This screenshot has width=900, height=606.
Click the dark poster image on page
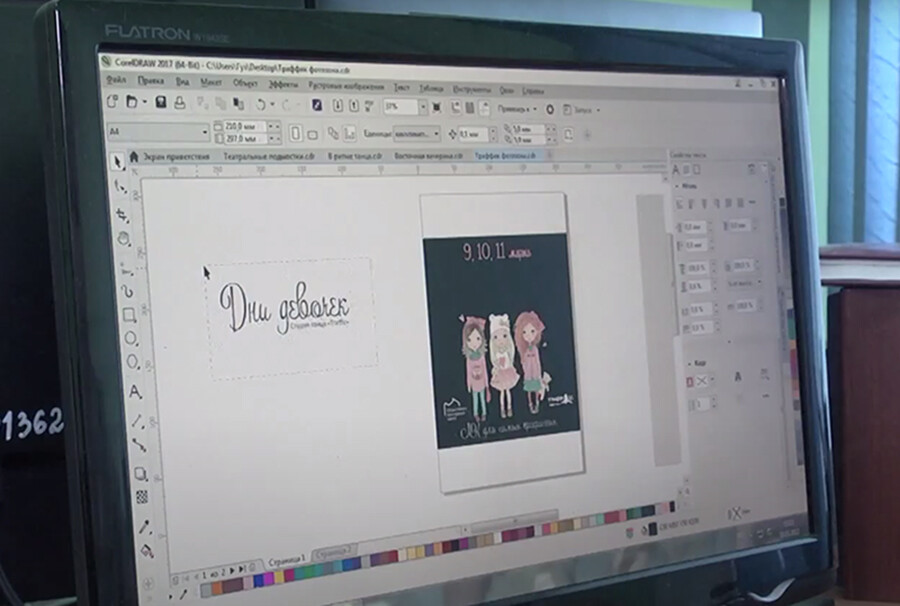point(501,340)
